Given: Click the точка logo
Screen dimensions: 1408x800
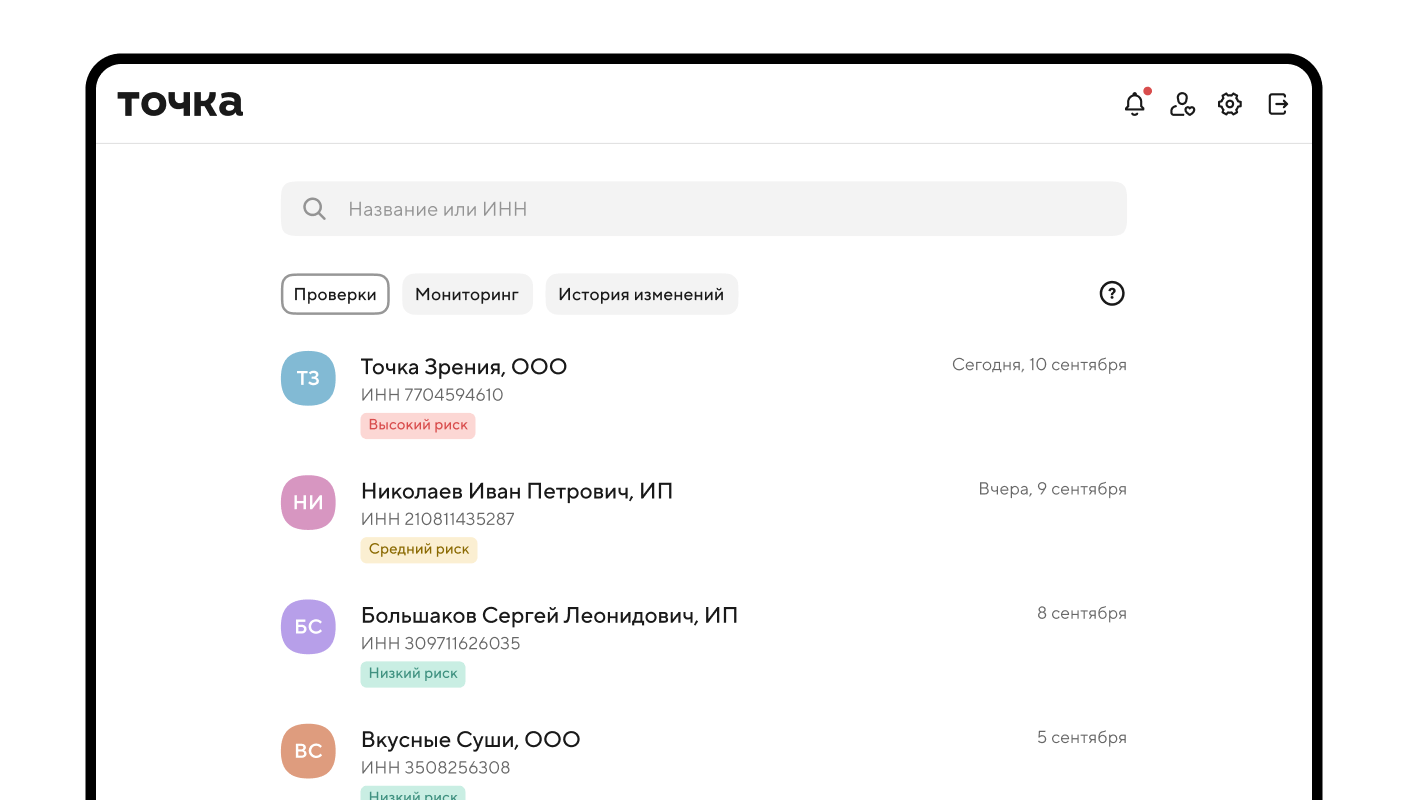Looking at the screenshot, I should [x=180, y=101].
